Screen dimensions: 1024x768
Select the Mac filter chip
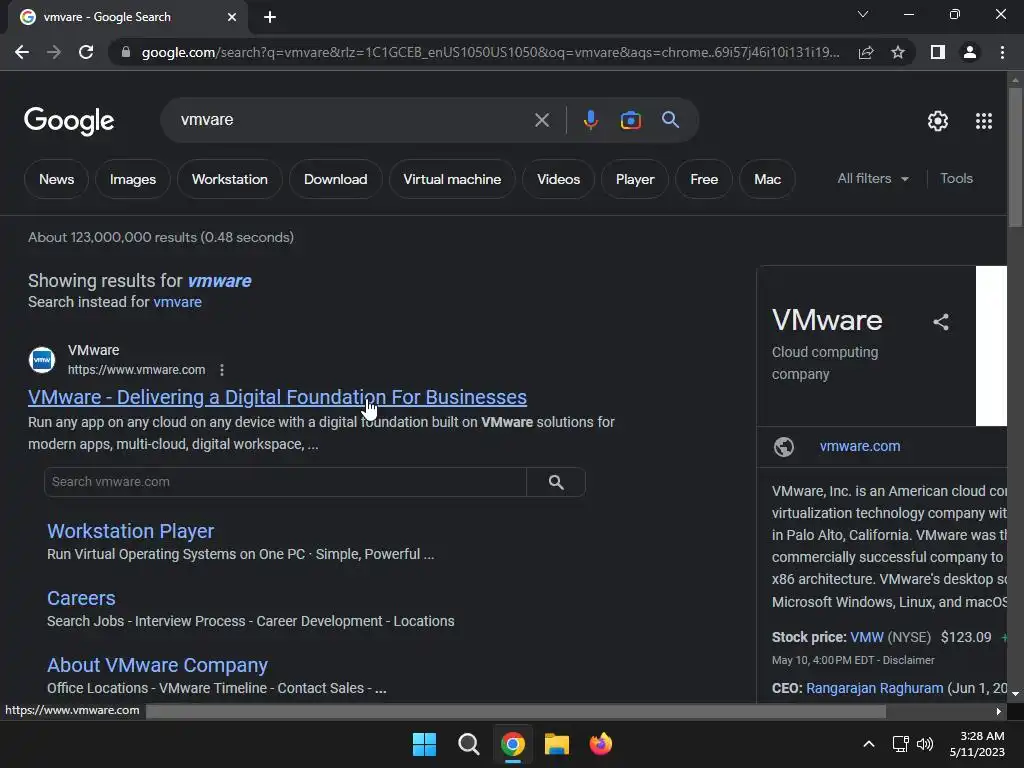pyautogui.click(x=767, y=179)
